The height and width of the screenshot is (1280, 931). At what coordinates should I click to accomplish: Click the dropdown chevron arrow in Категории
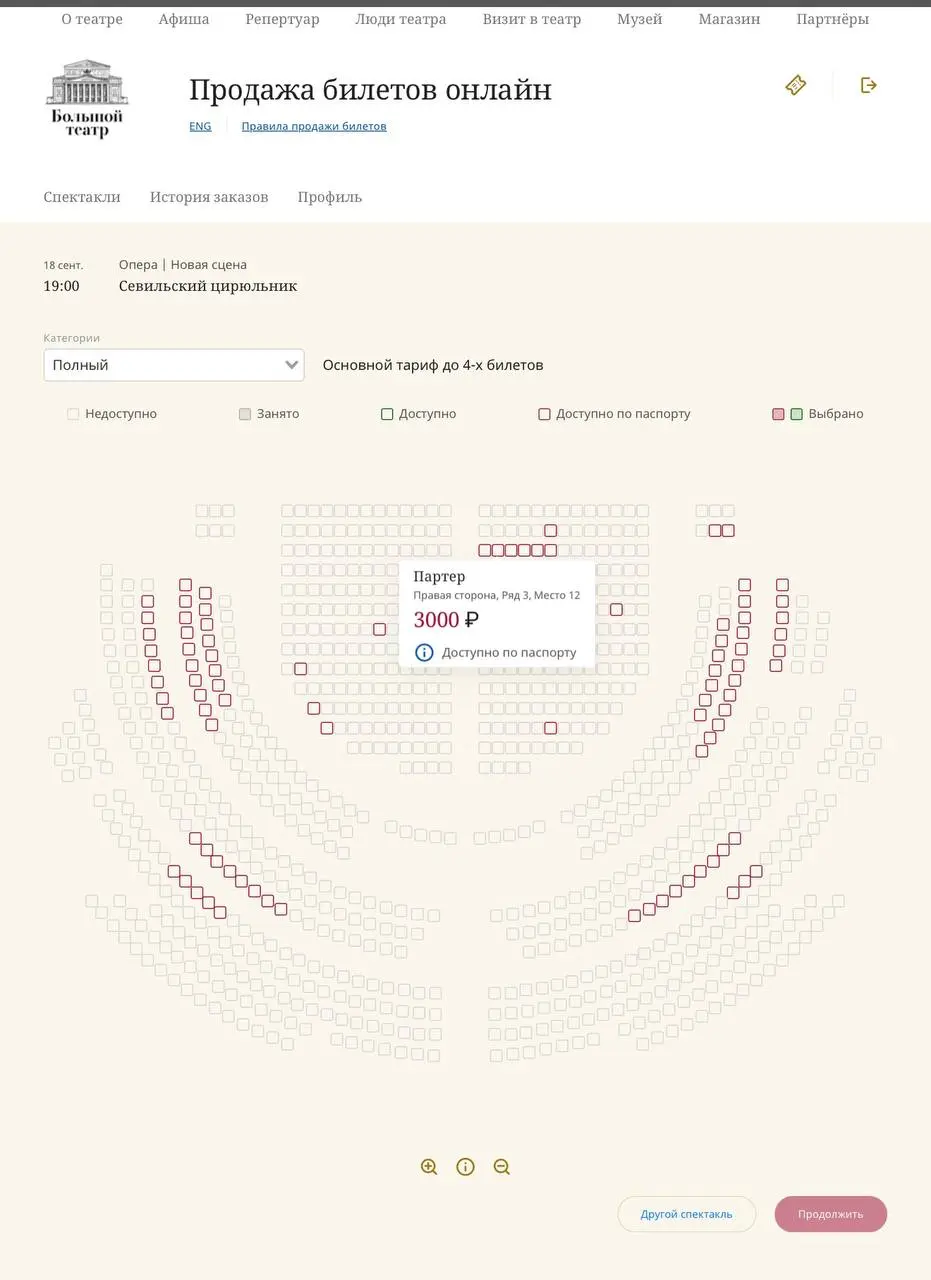(x=292, y=365)
